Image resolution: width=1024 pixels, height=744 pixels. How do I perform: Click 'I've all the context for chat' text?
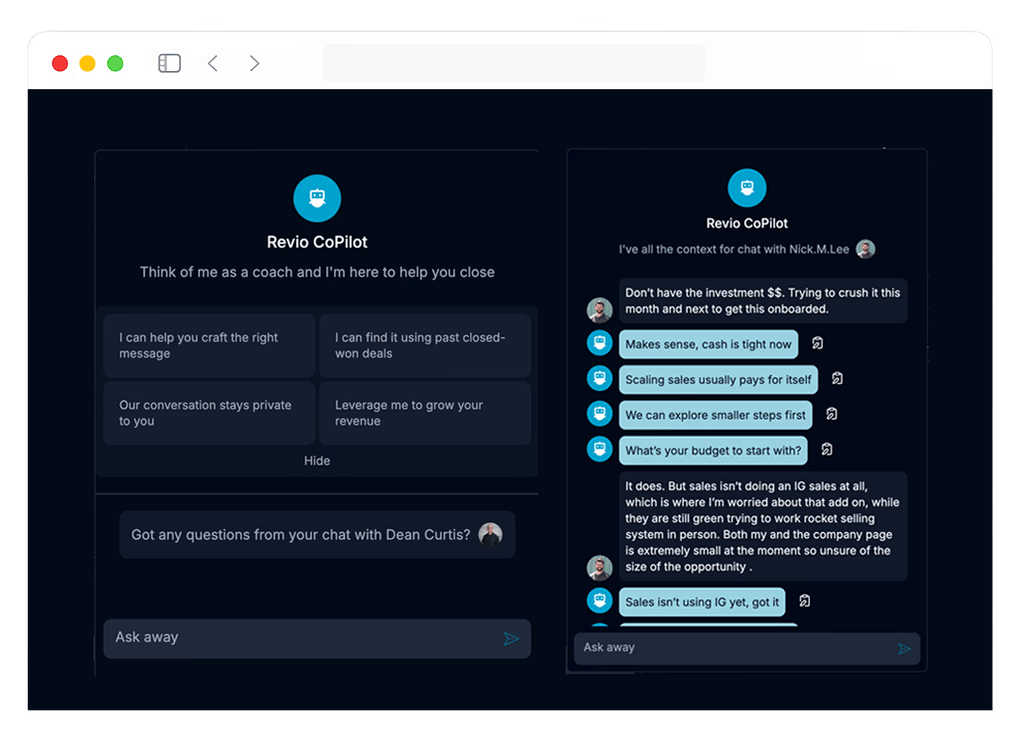(733, 249)
